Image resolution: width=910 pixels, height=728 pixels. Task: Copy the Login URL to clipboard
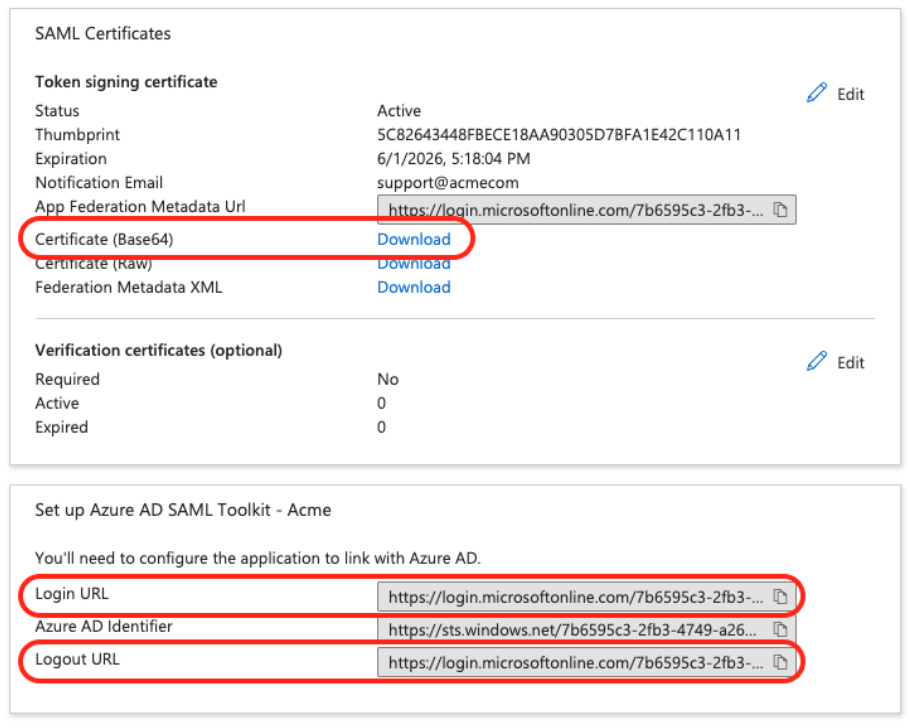click(x=781, y=597)
